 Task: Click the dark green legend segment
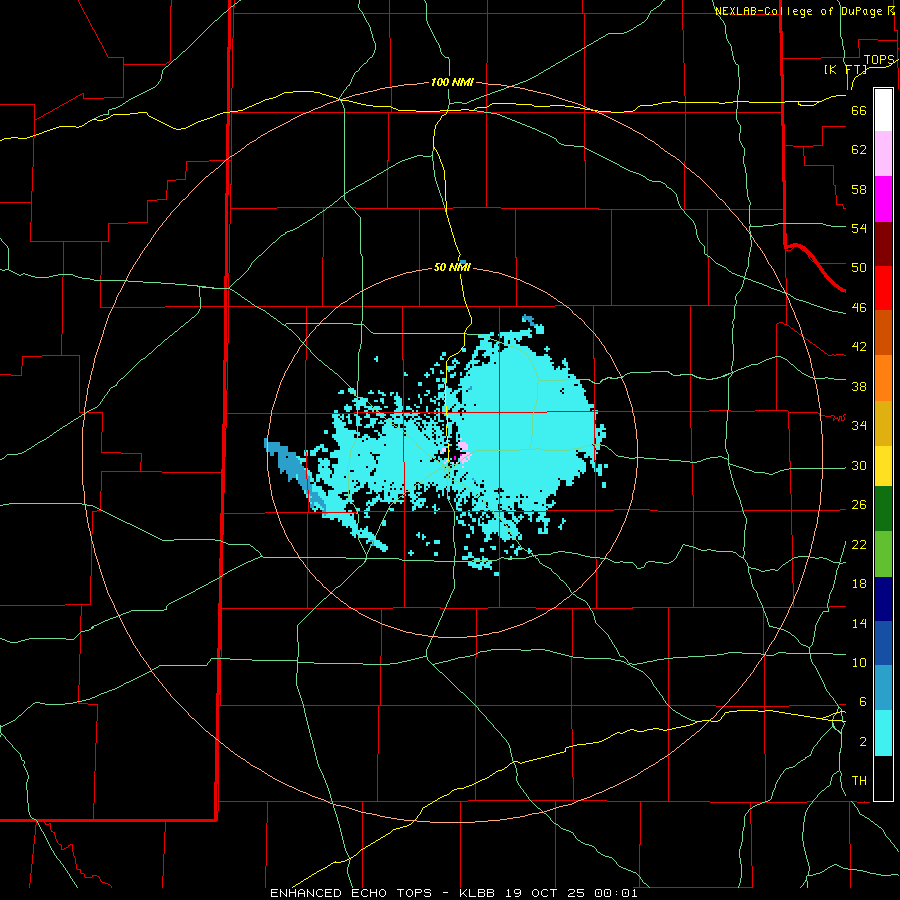(x=883, y=509)
